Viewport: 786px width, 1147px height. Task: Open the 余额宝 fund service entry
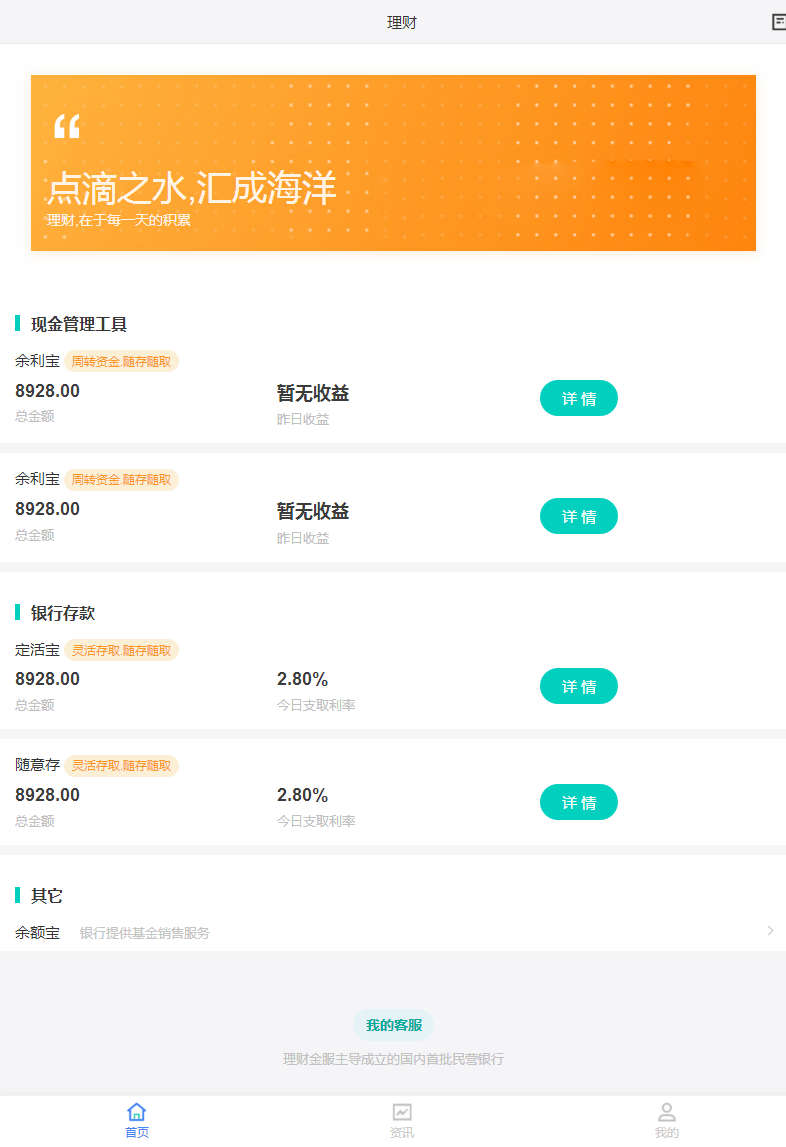(38, 933)
